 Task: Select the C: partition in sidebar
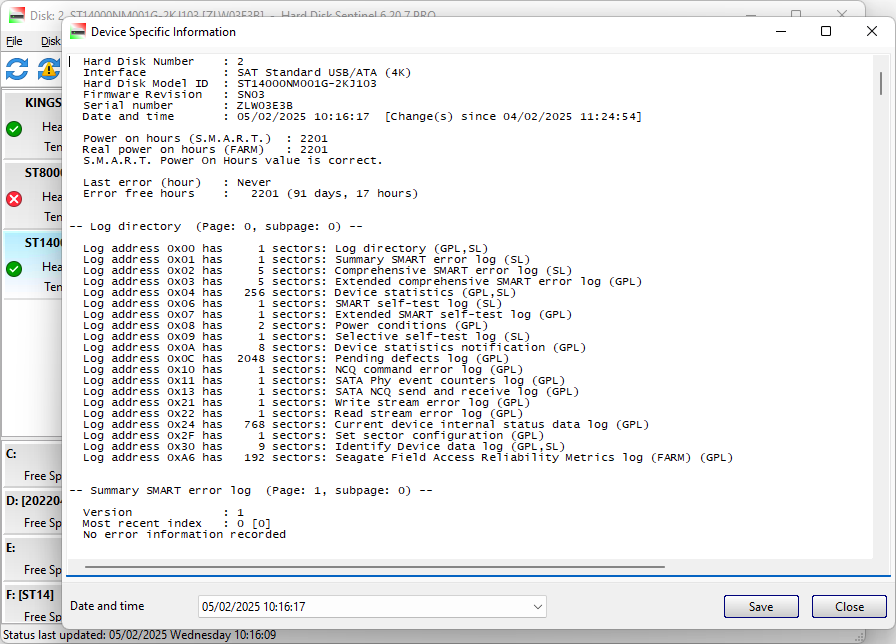tap(33, 465)
